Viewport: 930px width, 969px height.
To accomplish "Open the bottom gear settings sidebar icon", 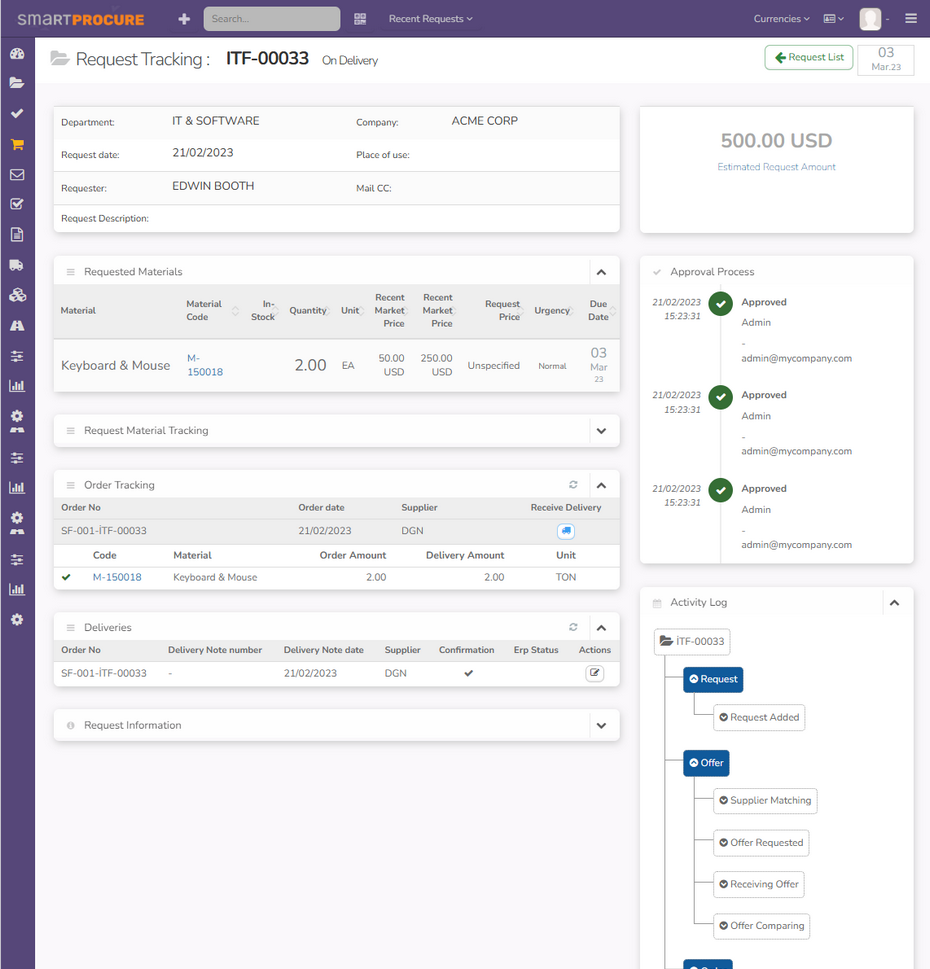I will (17, 620).
